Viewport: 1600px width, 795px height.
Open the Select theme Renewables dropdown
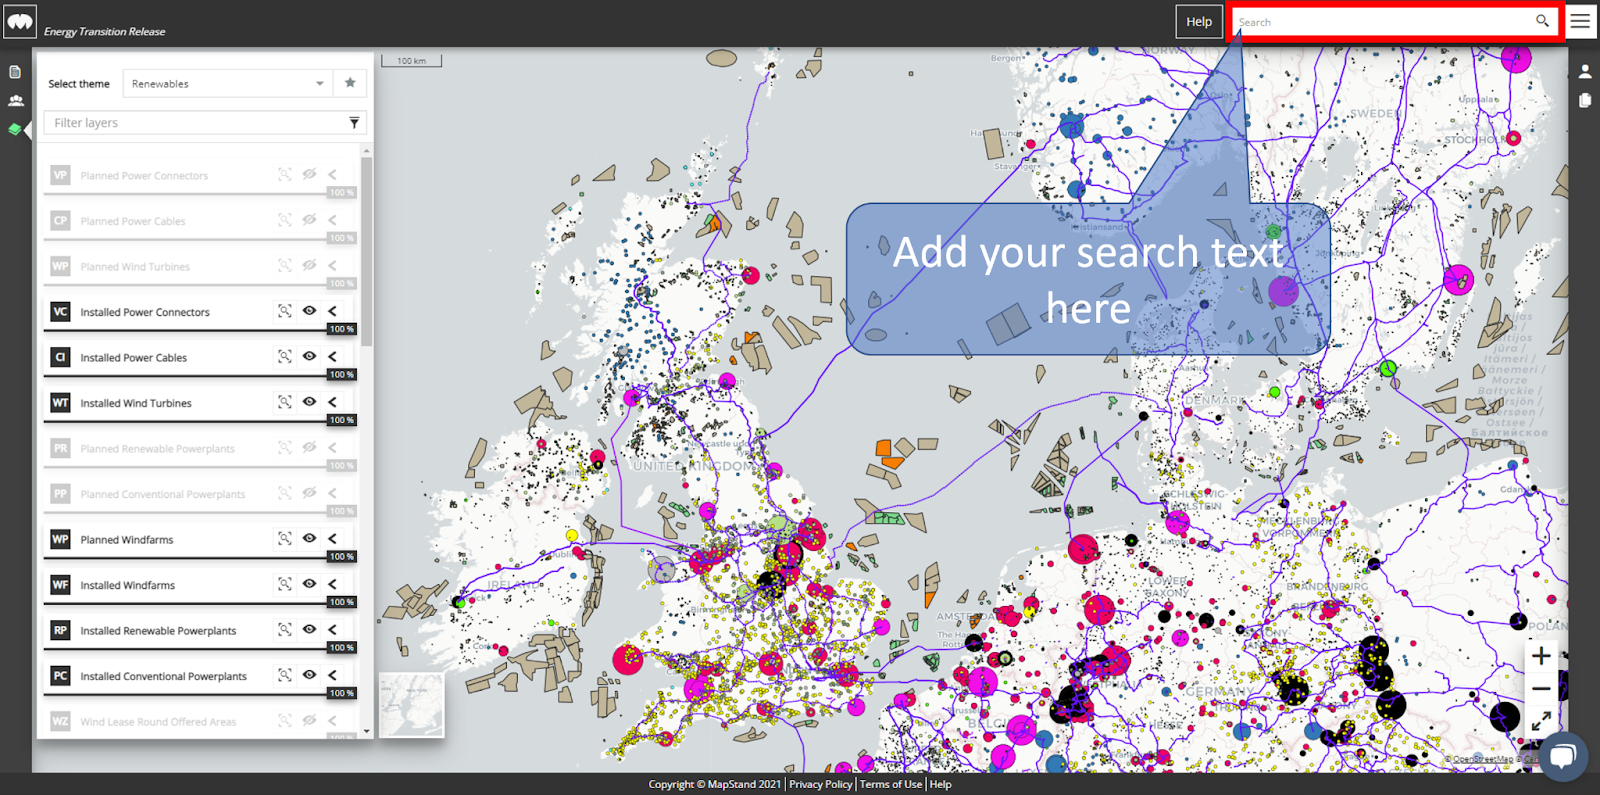coord(228,84)
